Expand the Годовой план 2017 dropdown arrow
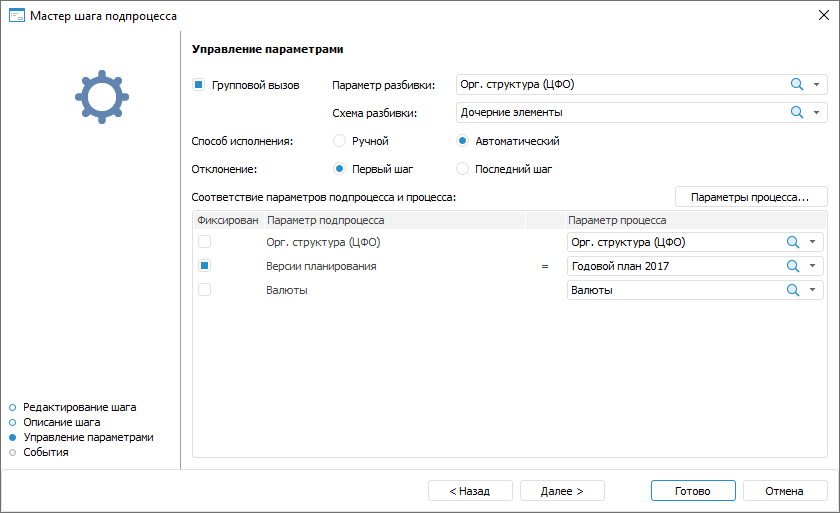The height and width of the screenshot is (513, 840). (x=813, y=266)
